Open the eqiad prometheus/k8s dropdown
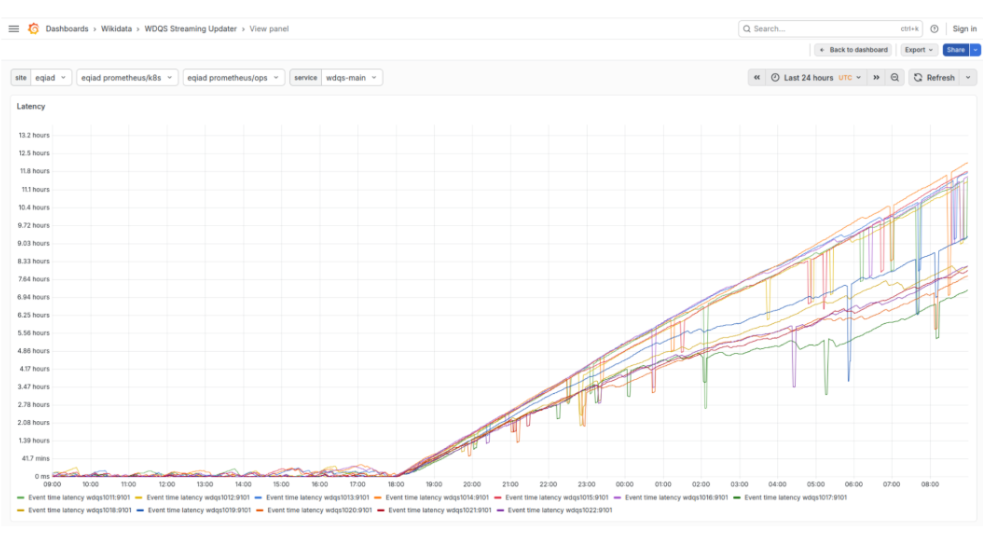Screen dimensions: 996x535 click(126, 78)
